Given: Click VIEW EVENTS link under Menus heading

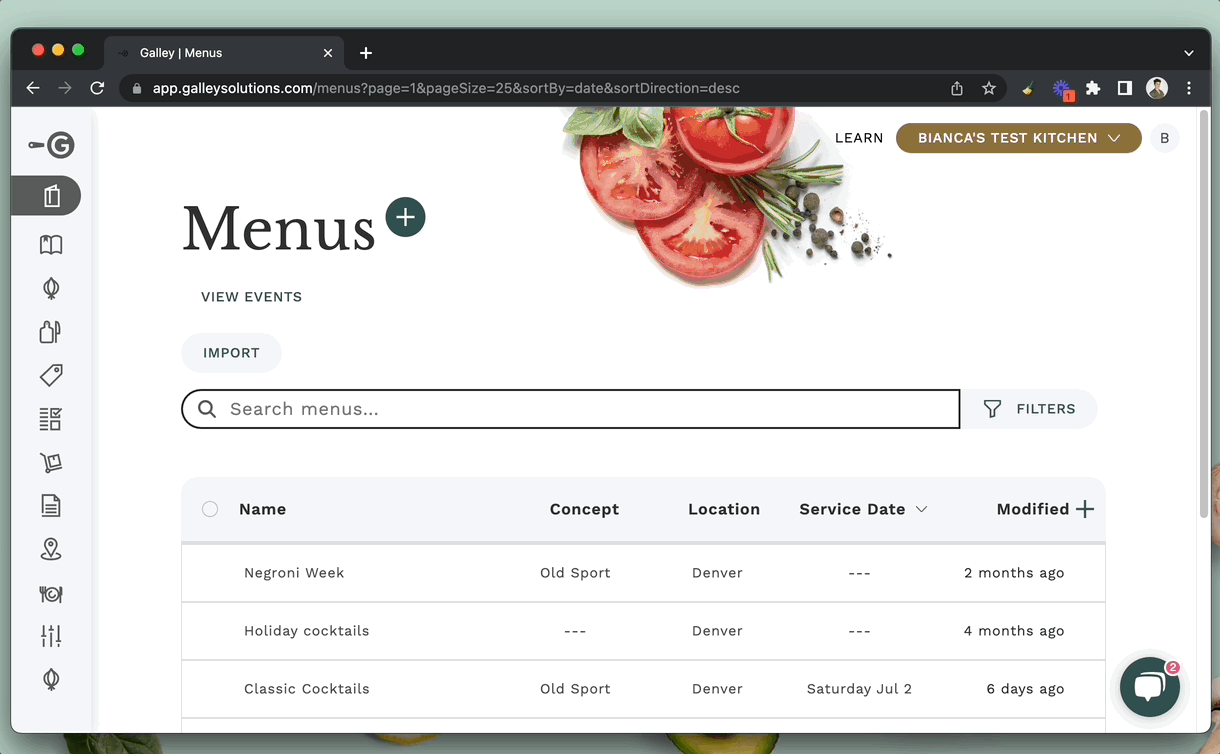Looking at the screenshot, I should [x=251, y=297].
